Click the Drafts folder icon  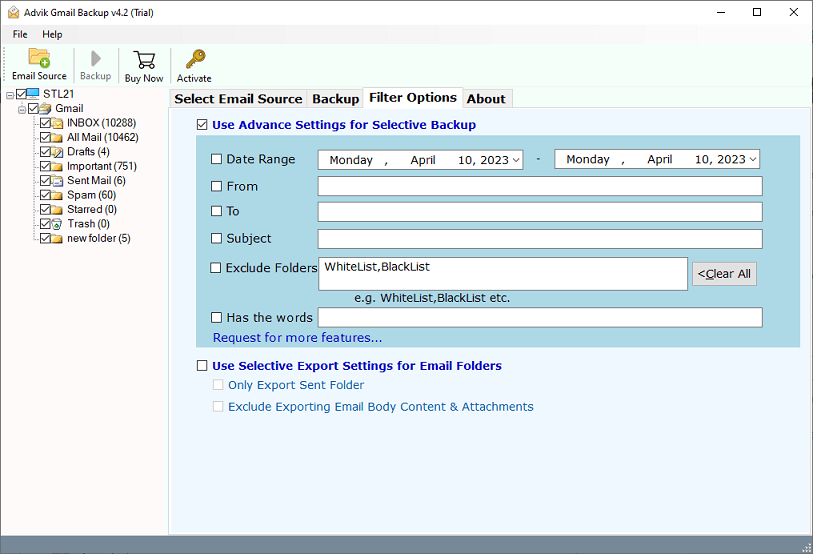[57, 152]
